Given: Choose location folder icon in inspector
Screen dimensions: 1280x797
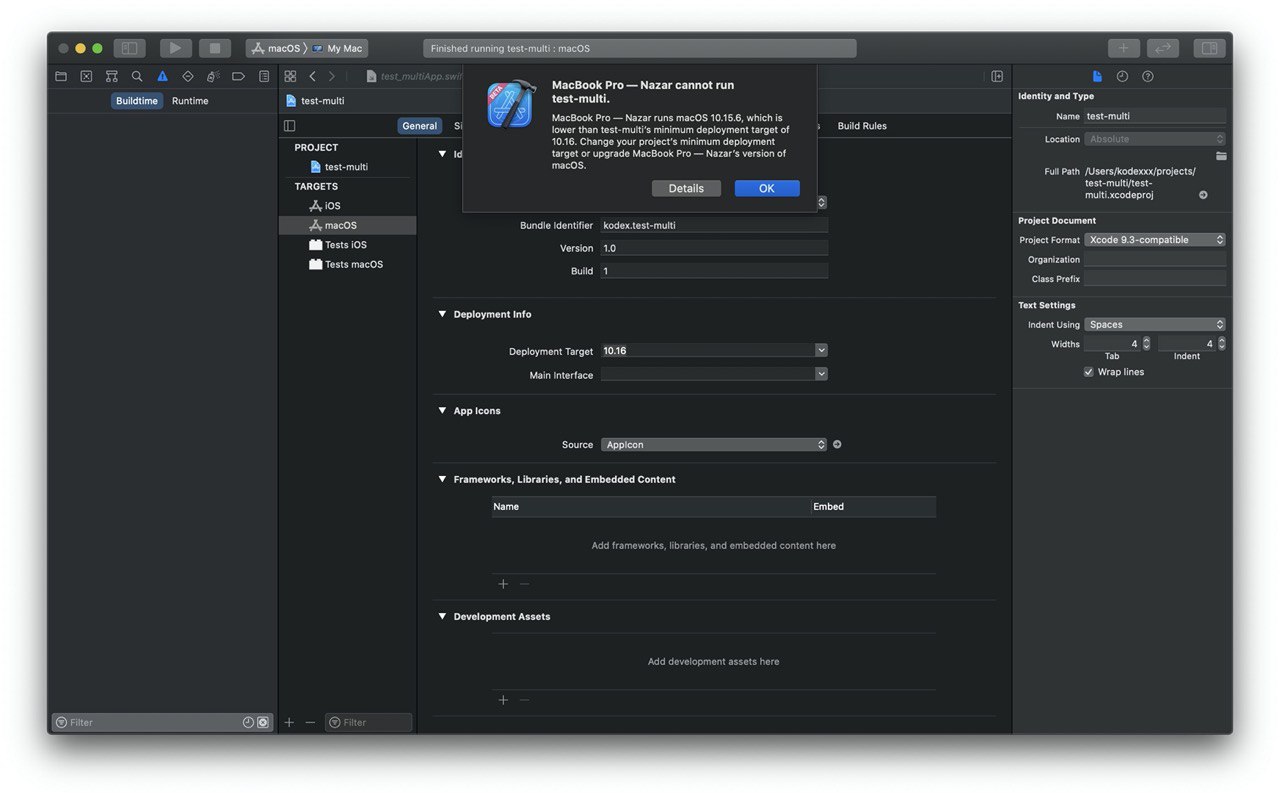Looking at the screenshot, I should pyautogui.click(x=1221, y=156).
